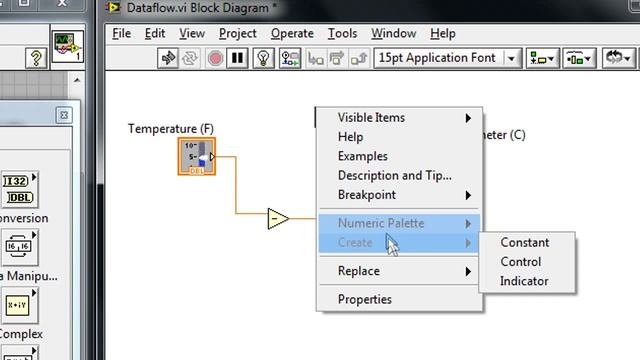Open the 15pt Application Font dropdown
This screenshot has height=360, width=640.
(x=448, y=58)
